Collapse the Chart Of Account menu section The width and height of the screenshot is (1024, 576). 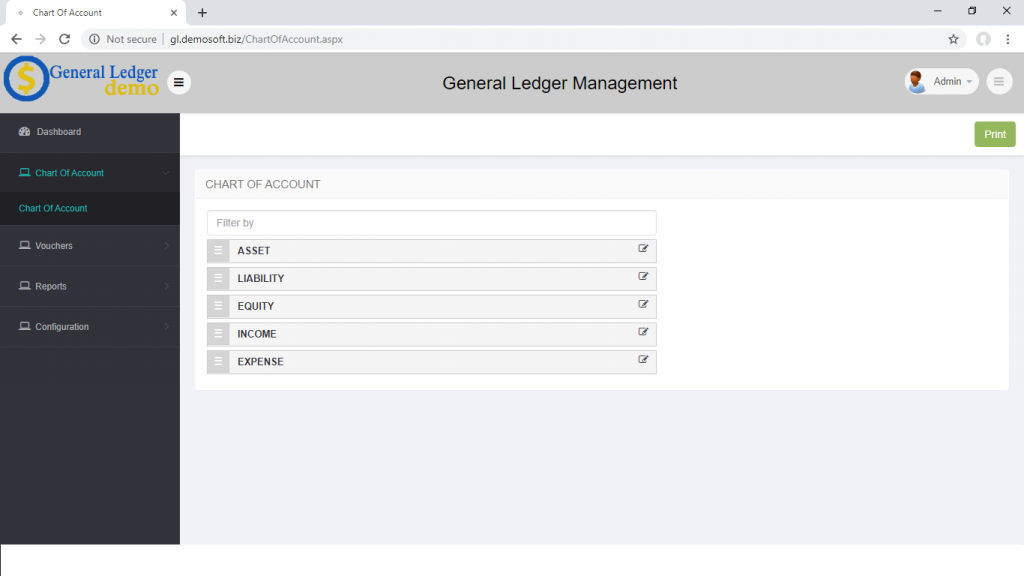pyautogui.click(x=90, y=173)
